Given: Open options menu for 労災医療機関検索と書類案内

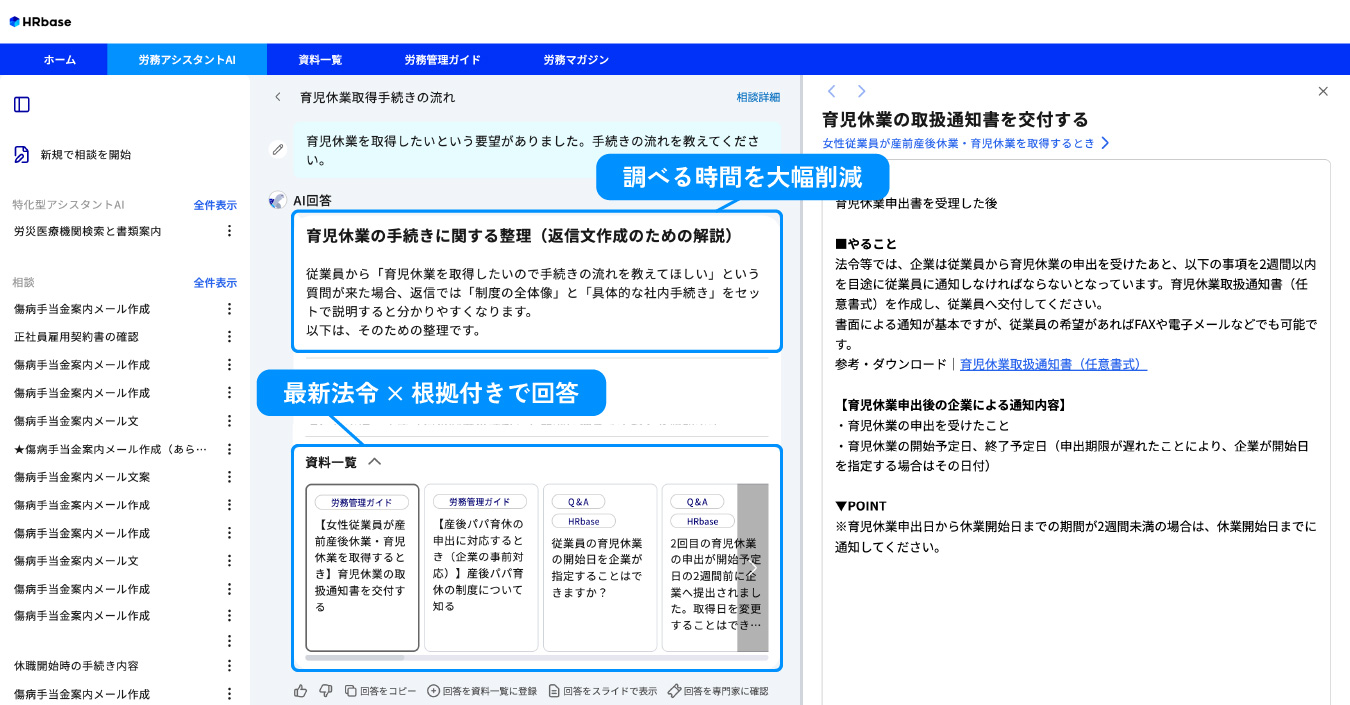Looking at the screenshot, I should [x=229, y=231].
